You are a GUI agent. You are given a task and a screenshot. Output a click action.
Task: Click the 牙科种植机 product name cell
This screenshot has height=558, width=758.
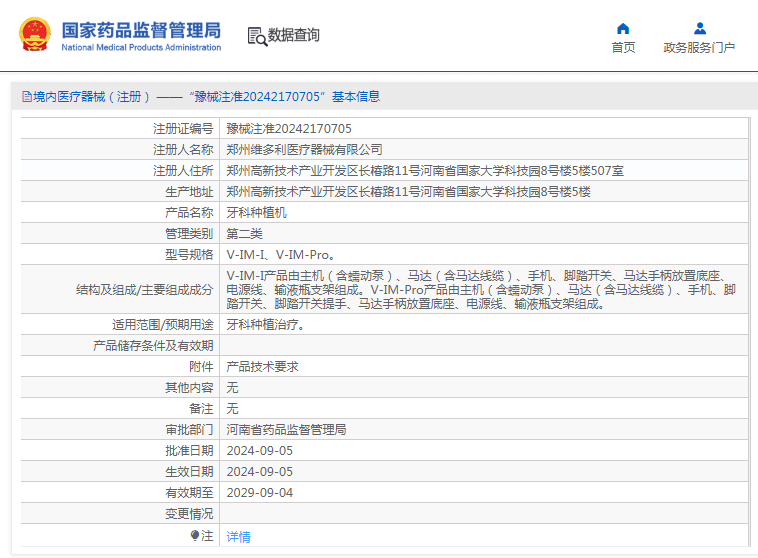pos(257,213)
